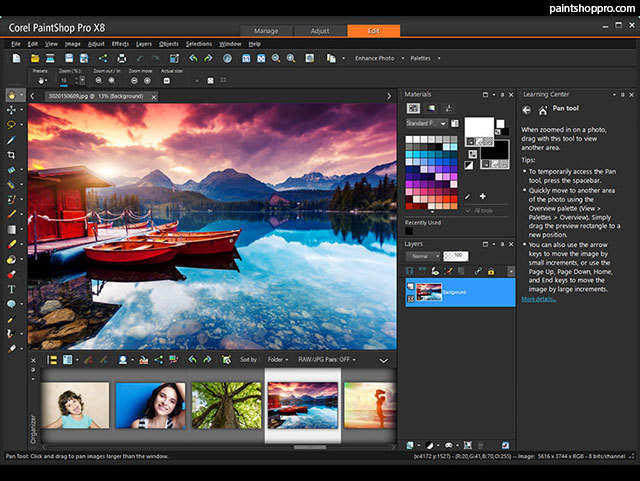Open the Standard palette dropdown in Materials
Viewport: 640px width, 481px height.
point(427,123)
